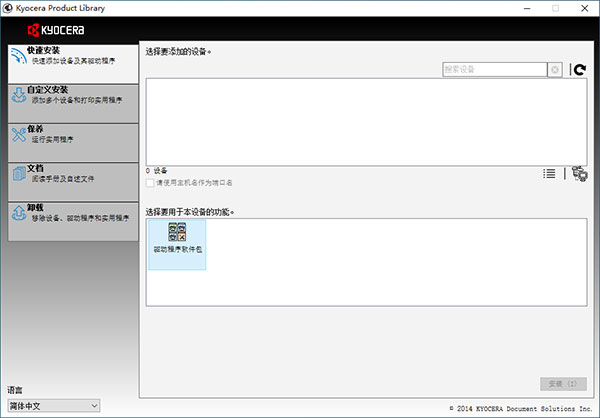Clear the device search field
This screenshot has width=600, height=418.
pos(555,70)
